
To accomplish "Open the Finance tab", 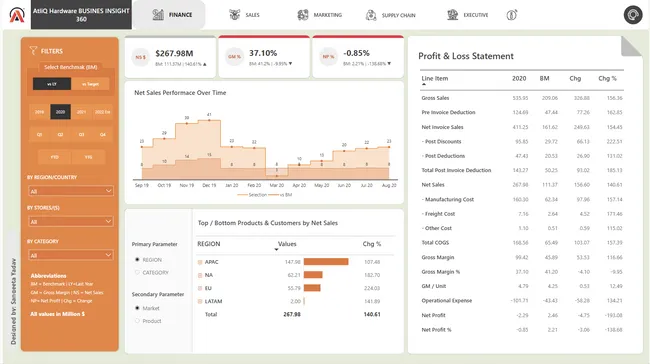I will point(169,15).
